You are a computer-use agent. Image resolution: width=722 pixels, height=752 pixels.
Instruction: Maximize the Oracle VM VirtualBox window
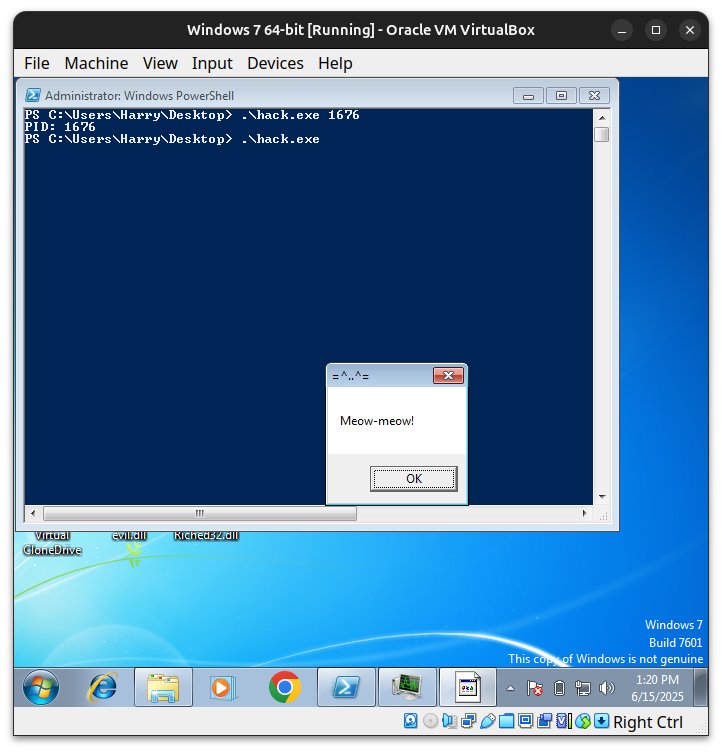click(x=656, y=30)
